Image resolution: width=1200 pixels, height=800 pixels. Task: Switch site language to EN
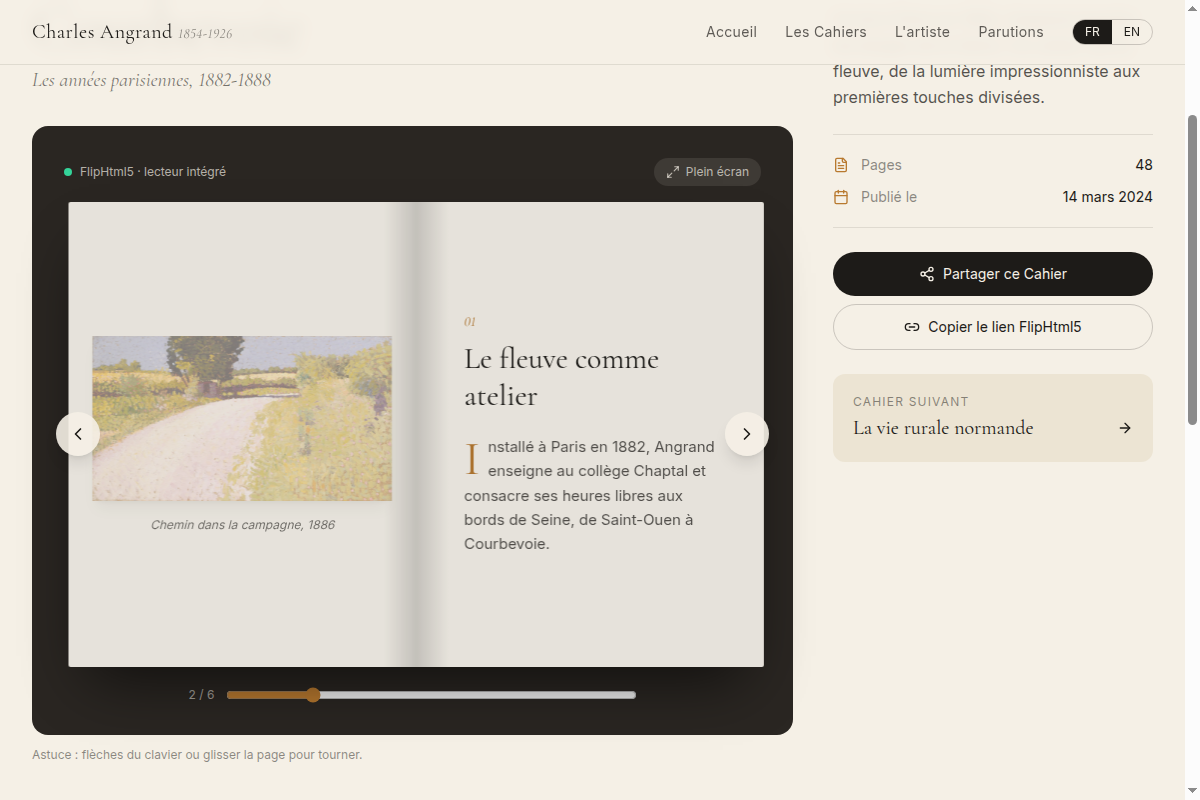tap(1132, 32)
